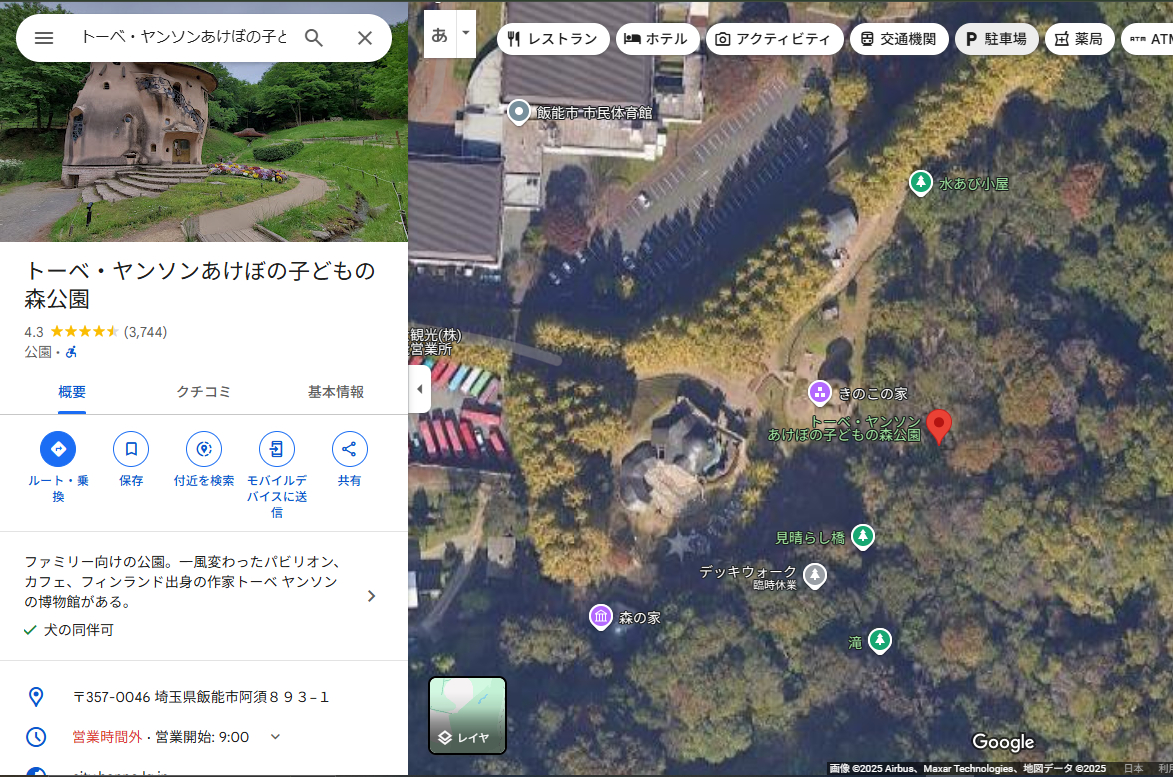Screen dimensions: 1173x777
Task: Click the 公園 category label
Action: (37, 352)
